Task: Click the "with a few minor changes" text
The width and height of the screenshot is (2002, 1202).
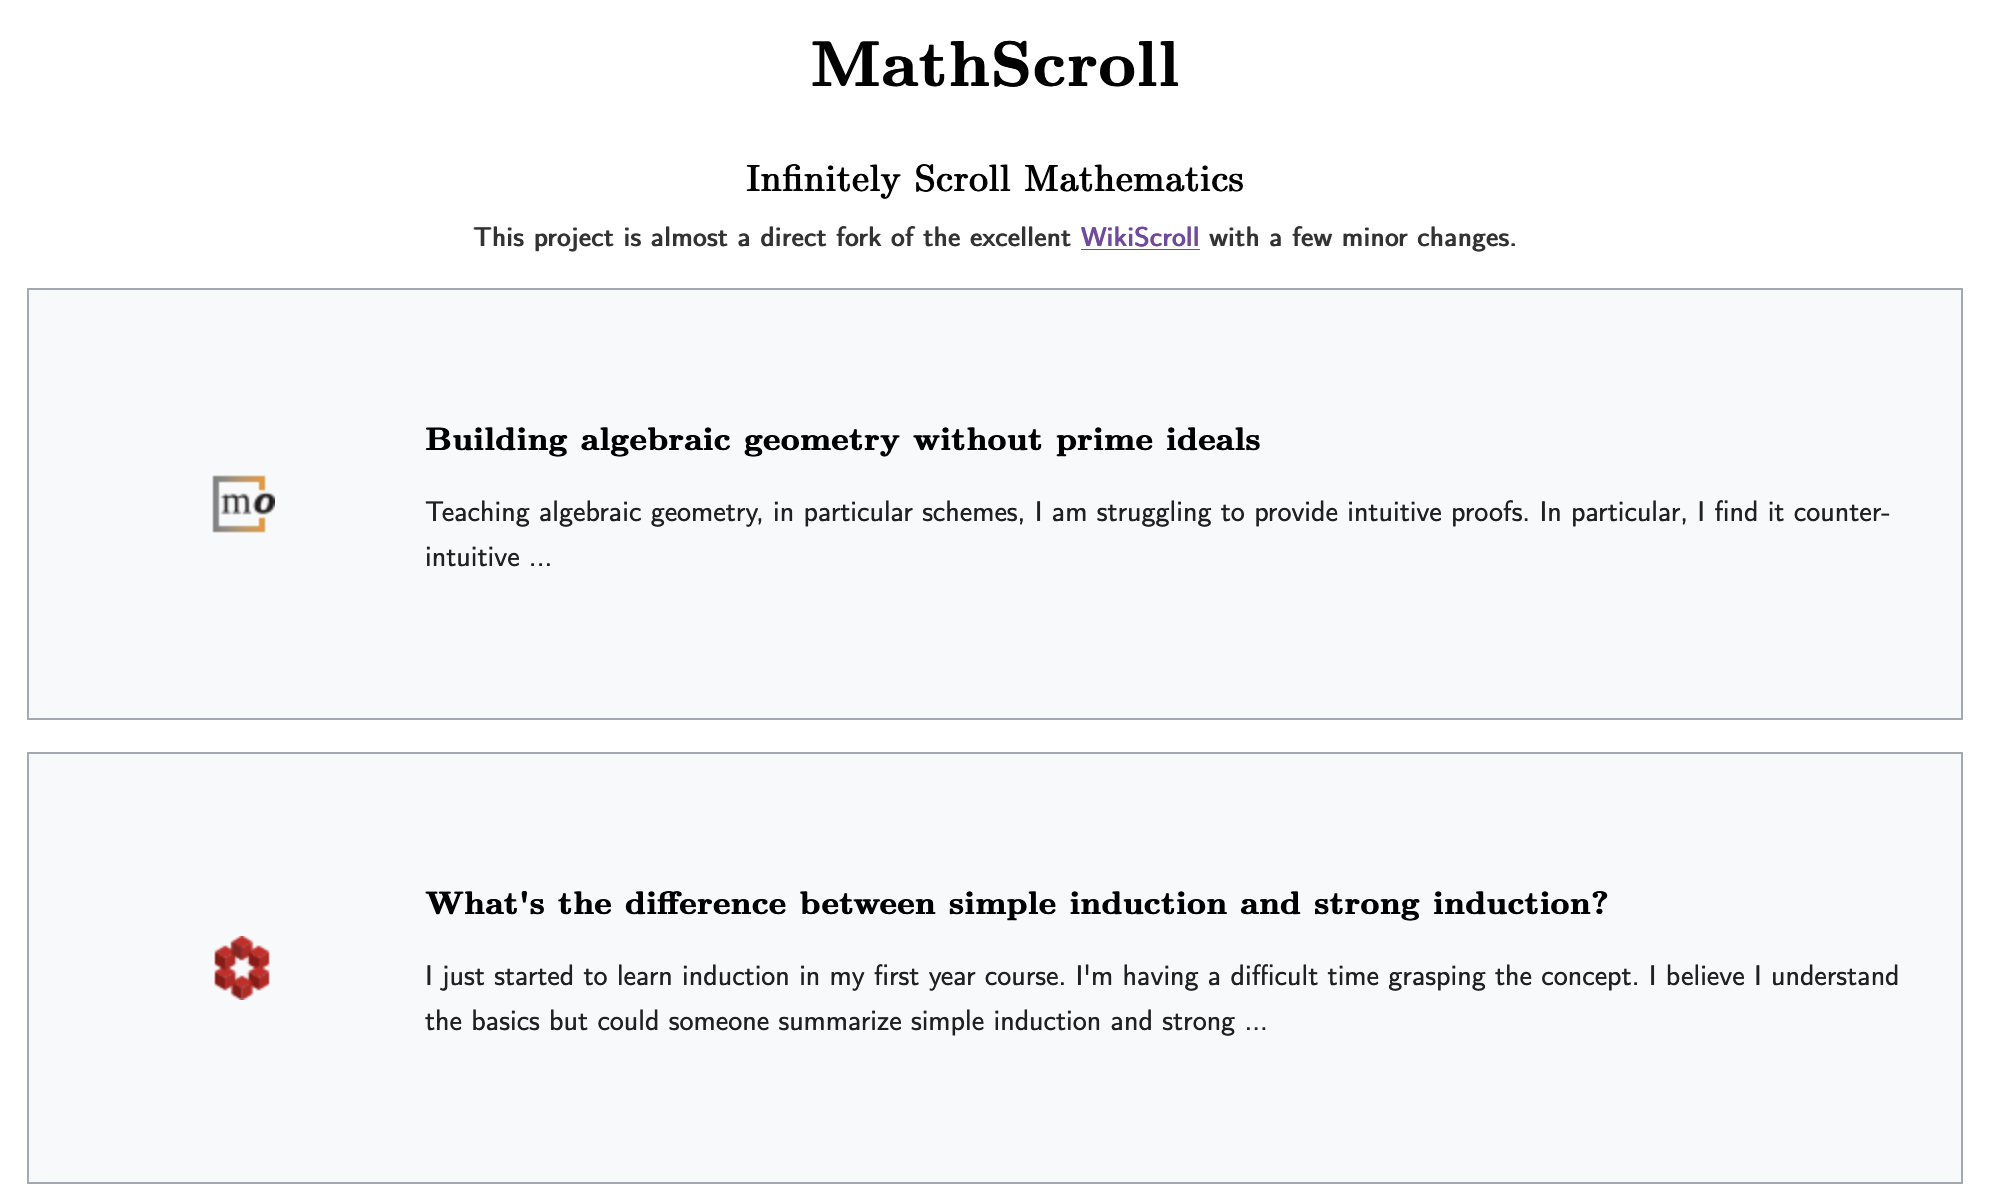Action: pos(1362,238)
